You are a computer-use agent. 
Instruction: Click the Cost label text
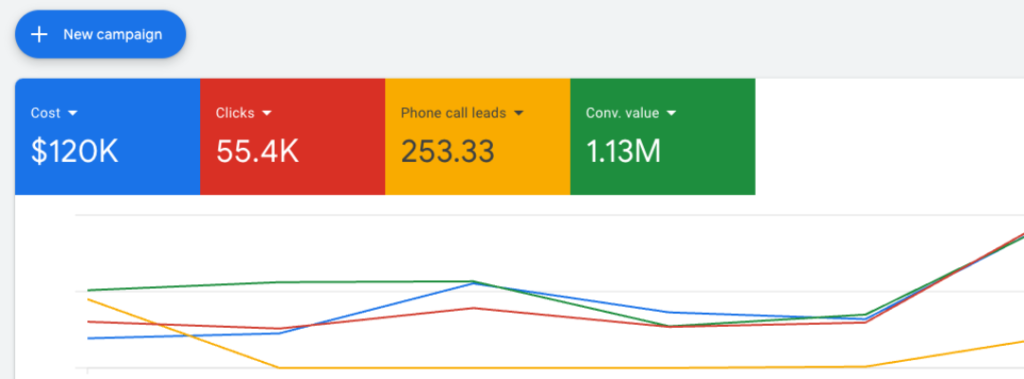coord(46,113)
